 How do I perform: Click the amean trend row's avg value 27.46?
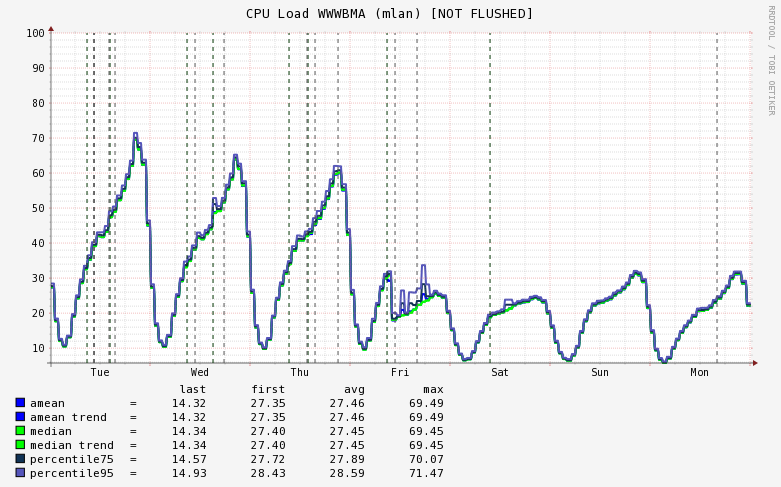point(347,417)
